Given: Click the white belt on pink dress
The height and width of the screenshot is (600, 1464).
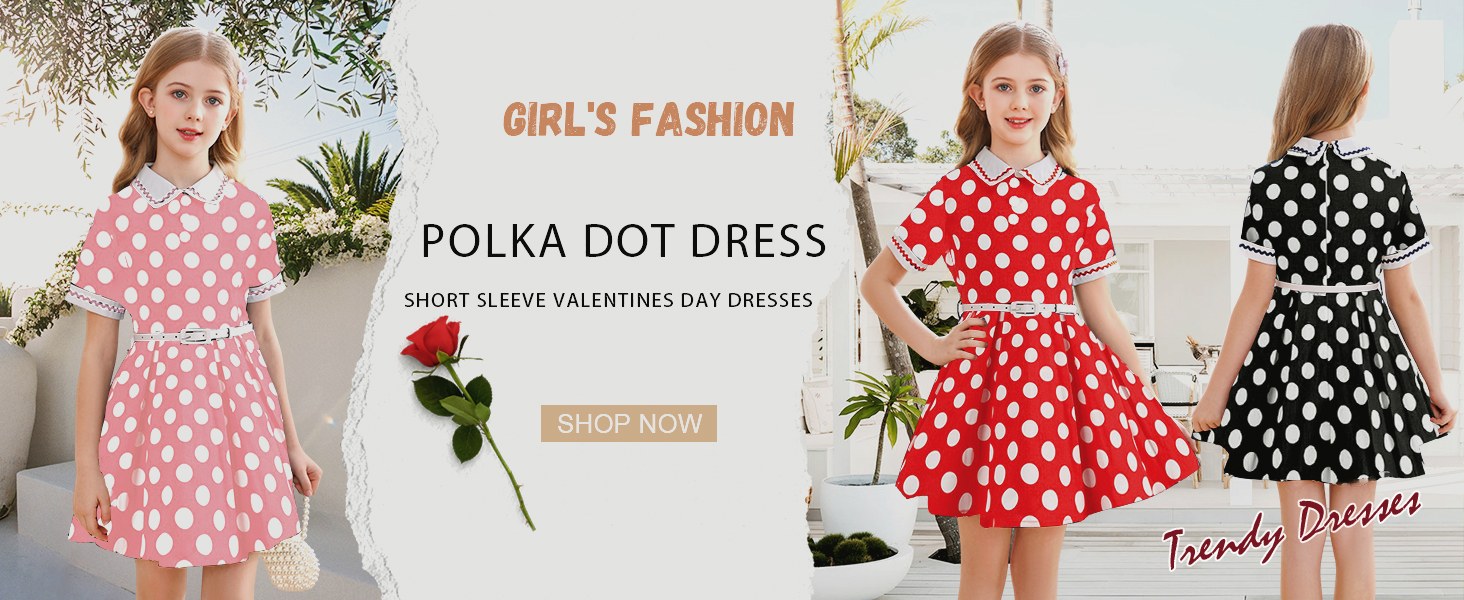Looking at the screenshot, I should pos(192,333).
